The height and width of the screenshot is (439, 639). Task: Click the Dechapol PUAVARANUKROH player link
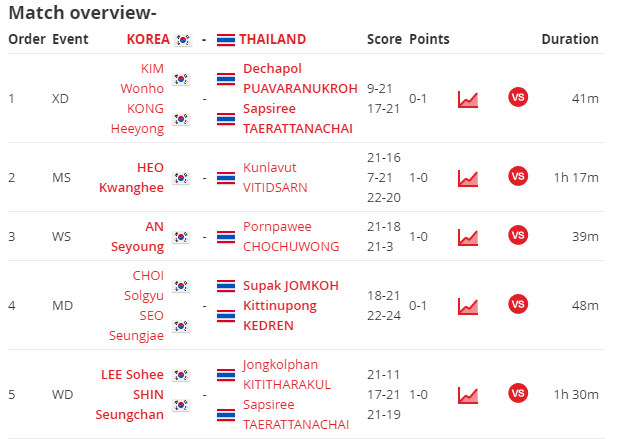coord(300,78)
